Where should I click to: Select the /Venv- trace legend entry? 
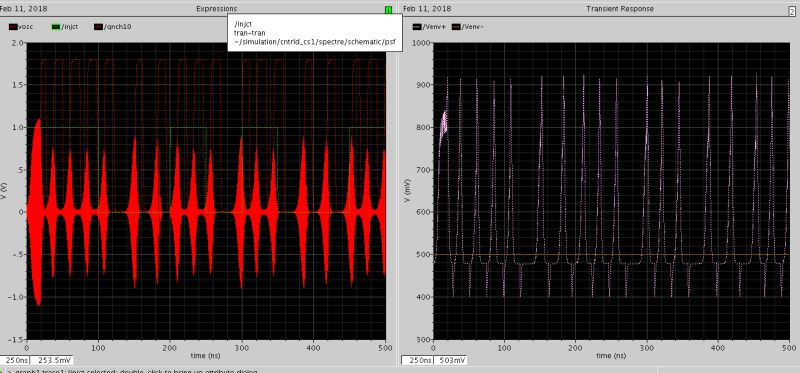467,27
